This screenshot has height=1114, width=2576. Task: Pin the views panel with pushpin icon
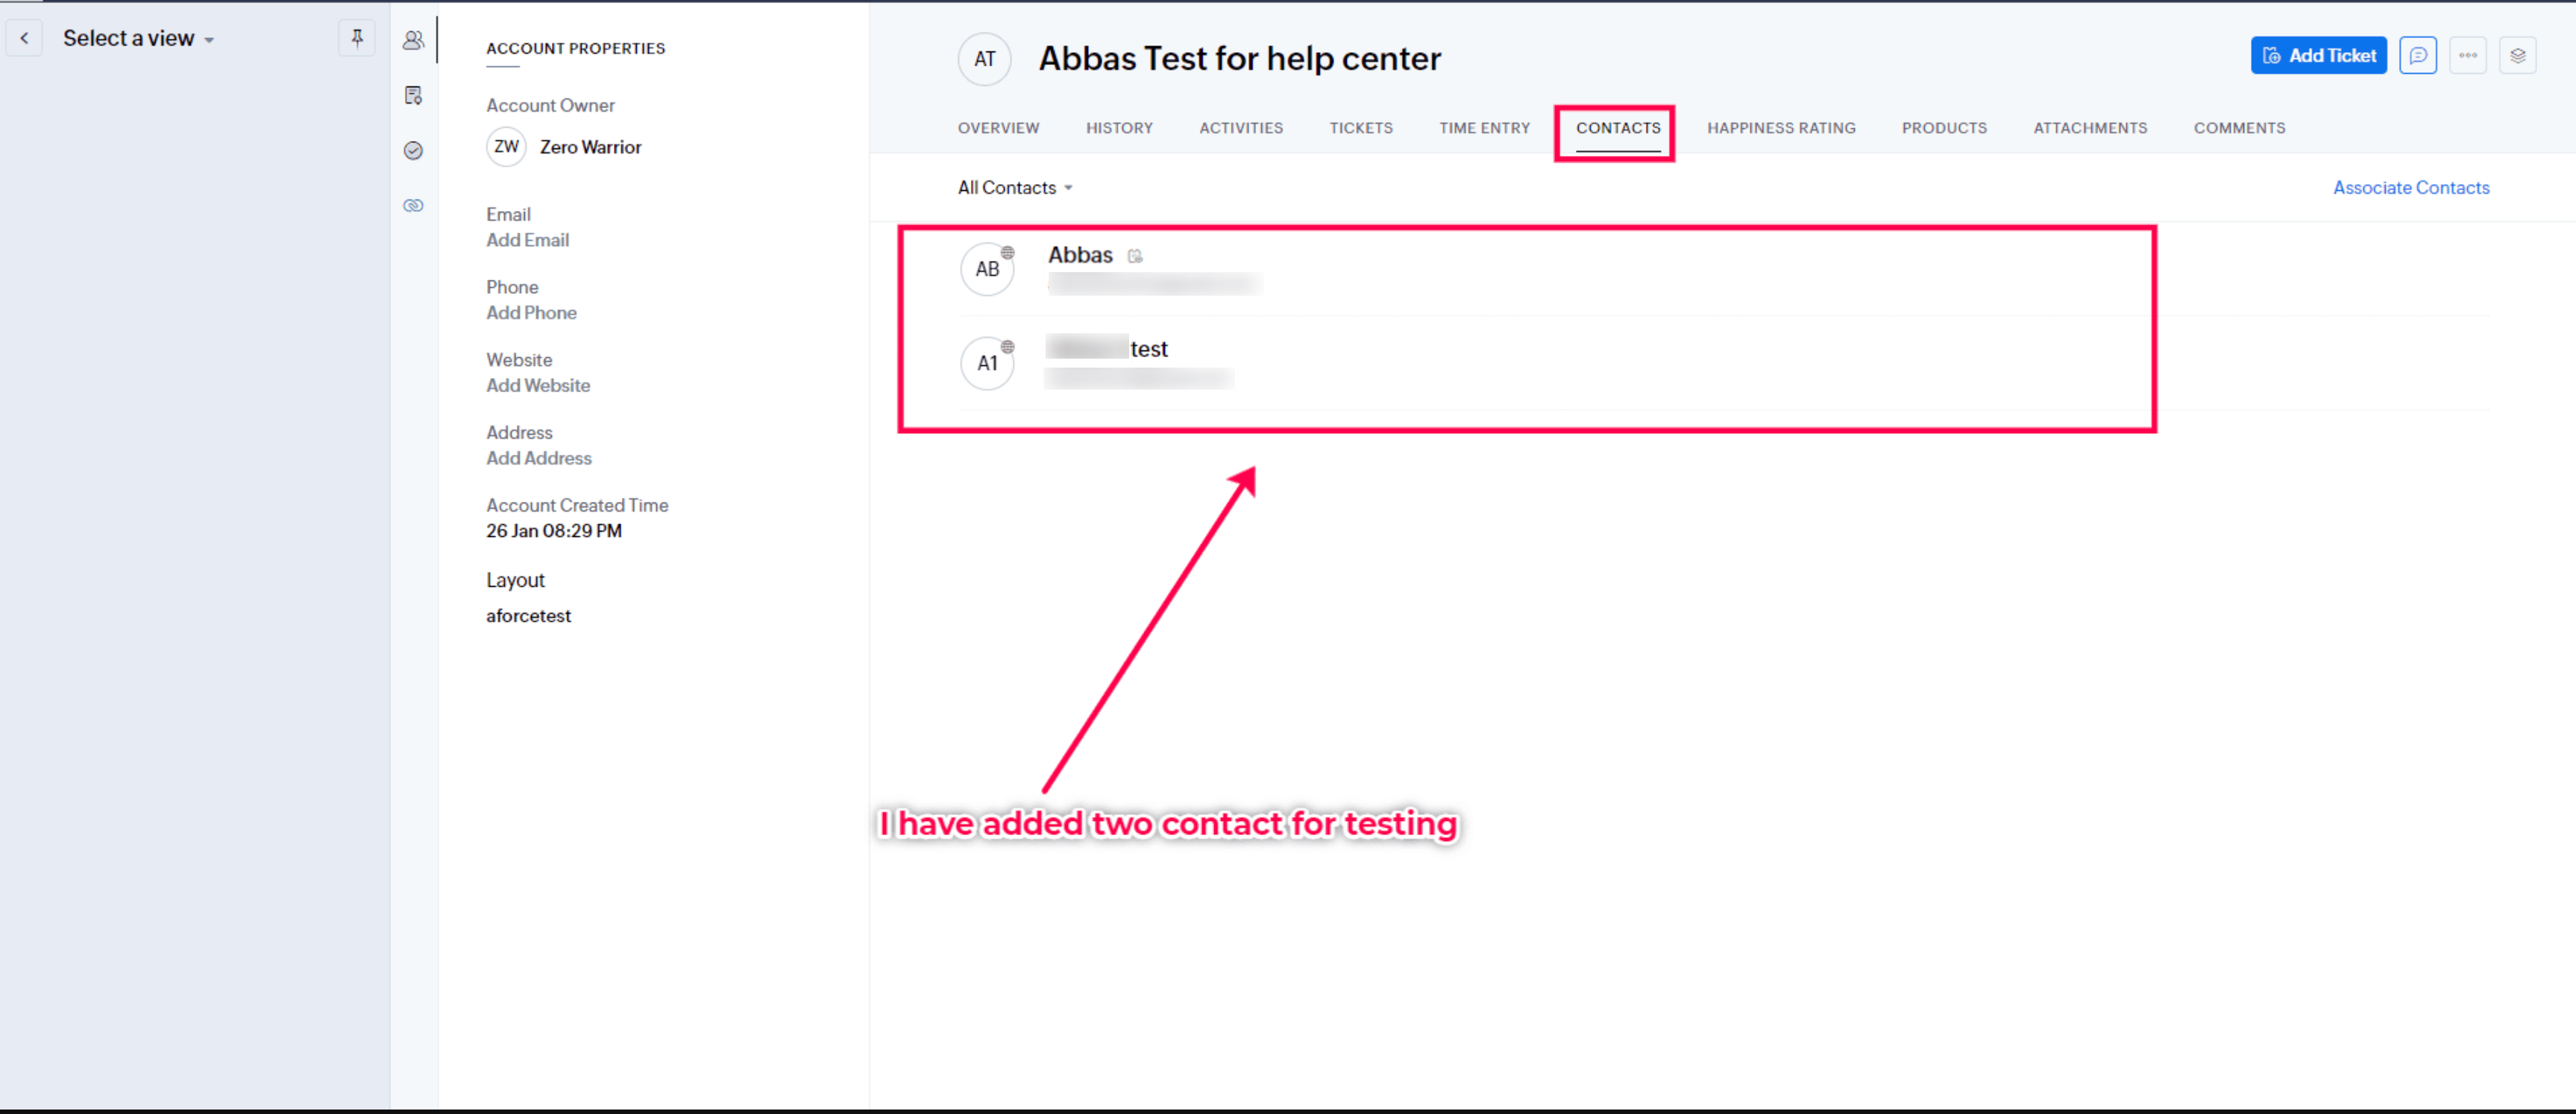pos(357,38)
